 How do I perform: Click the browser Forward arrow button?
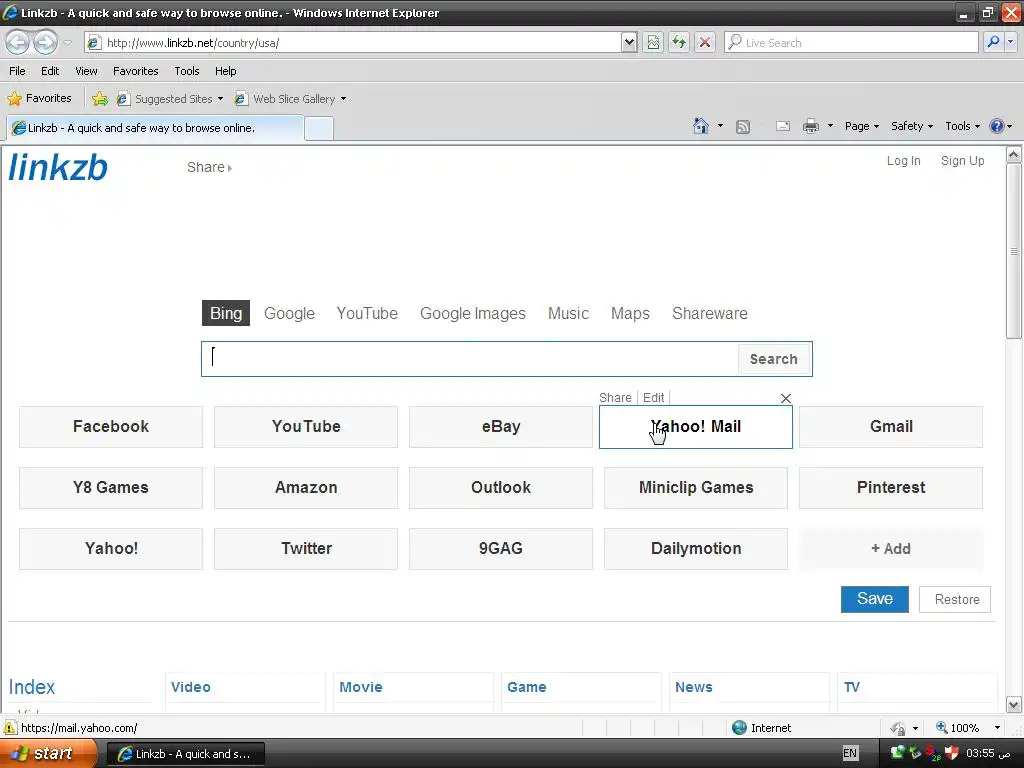click(x=44, y=42)
